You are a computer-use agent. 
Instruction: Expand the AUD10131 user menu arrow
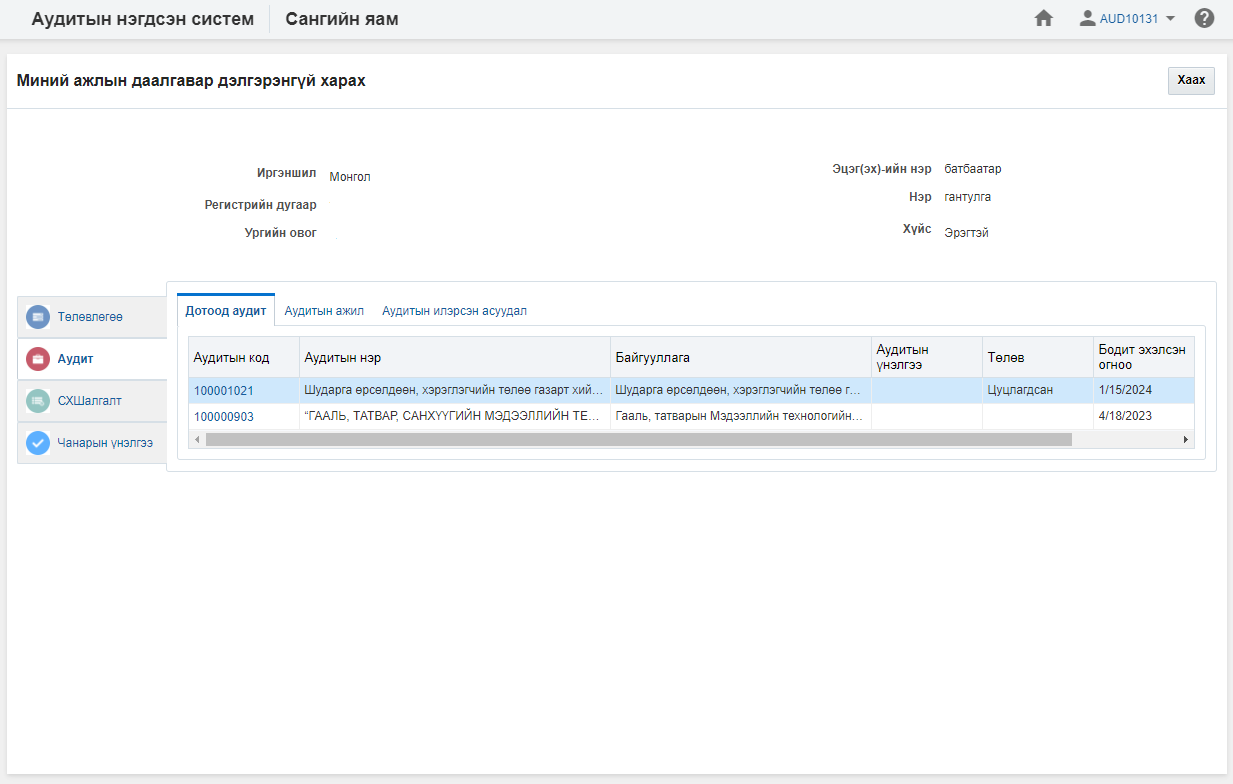point(1170,18)
